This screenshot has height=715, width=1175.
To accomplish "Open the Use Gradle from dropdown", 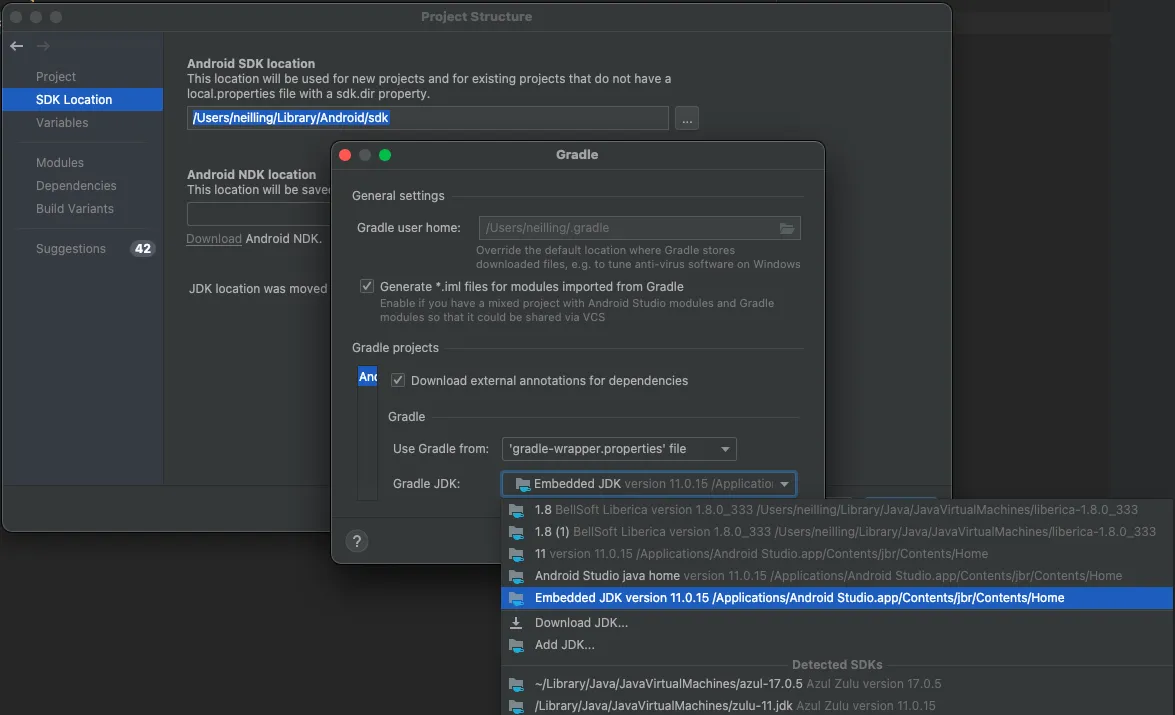I will (619, 449).
